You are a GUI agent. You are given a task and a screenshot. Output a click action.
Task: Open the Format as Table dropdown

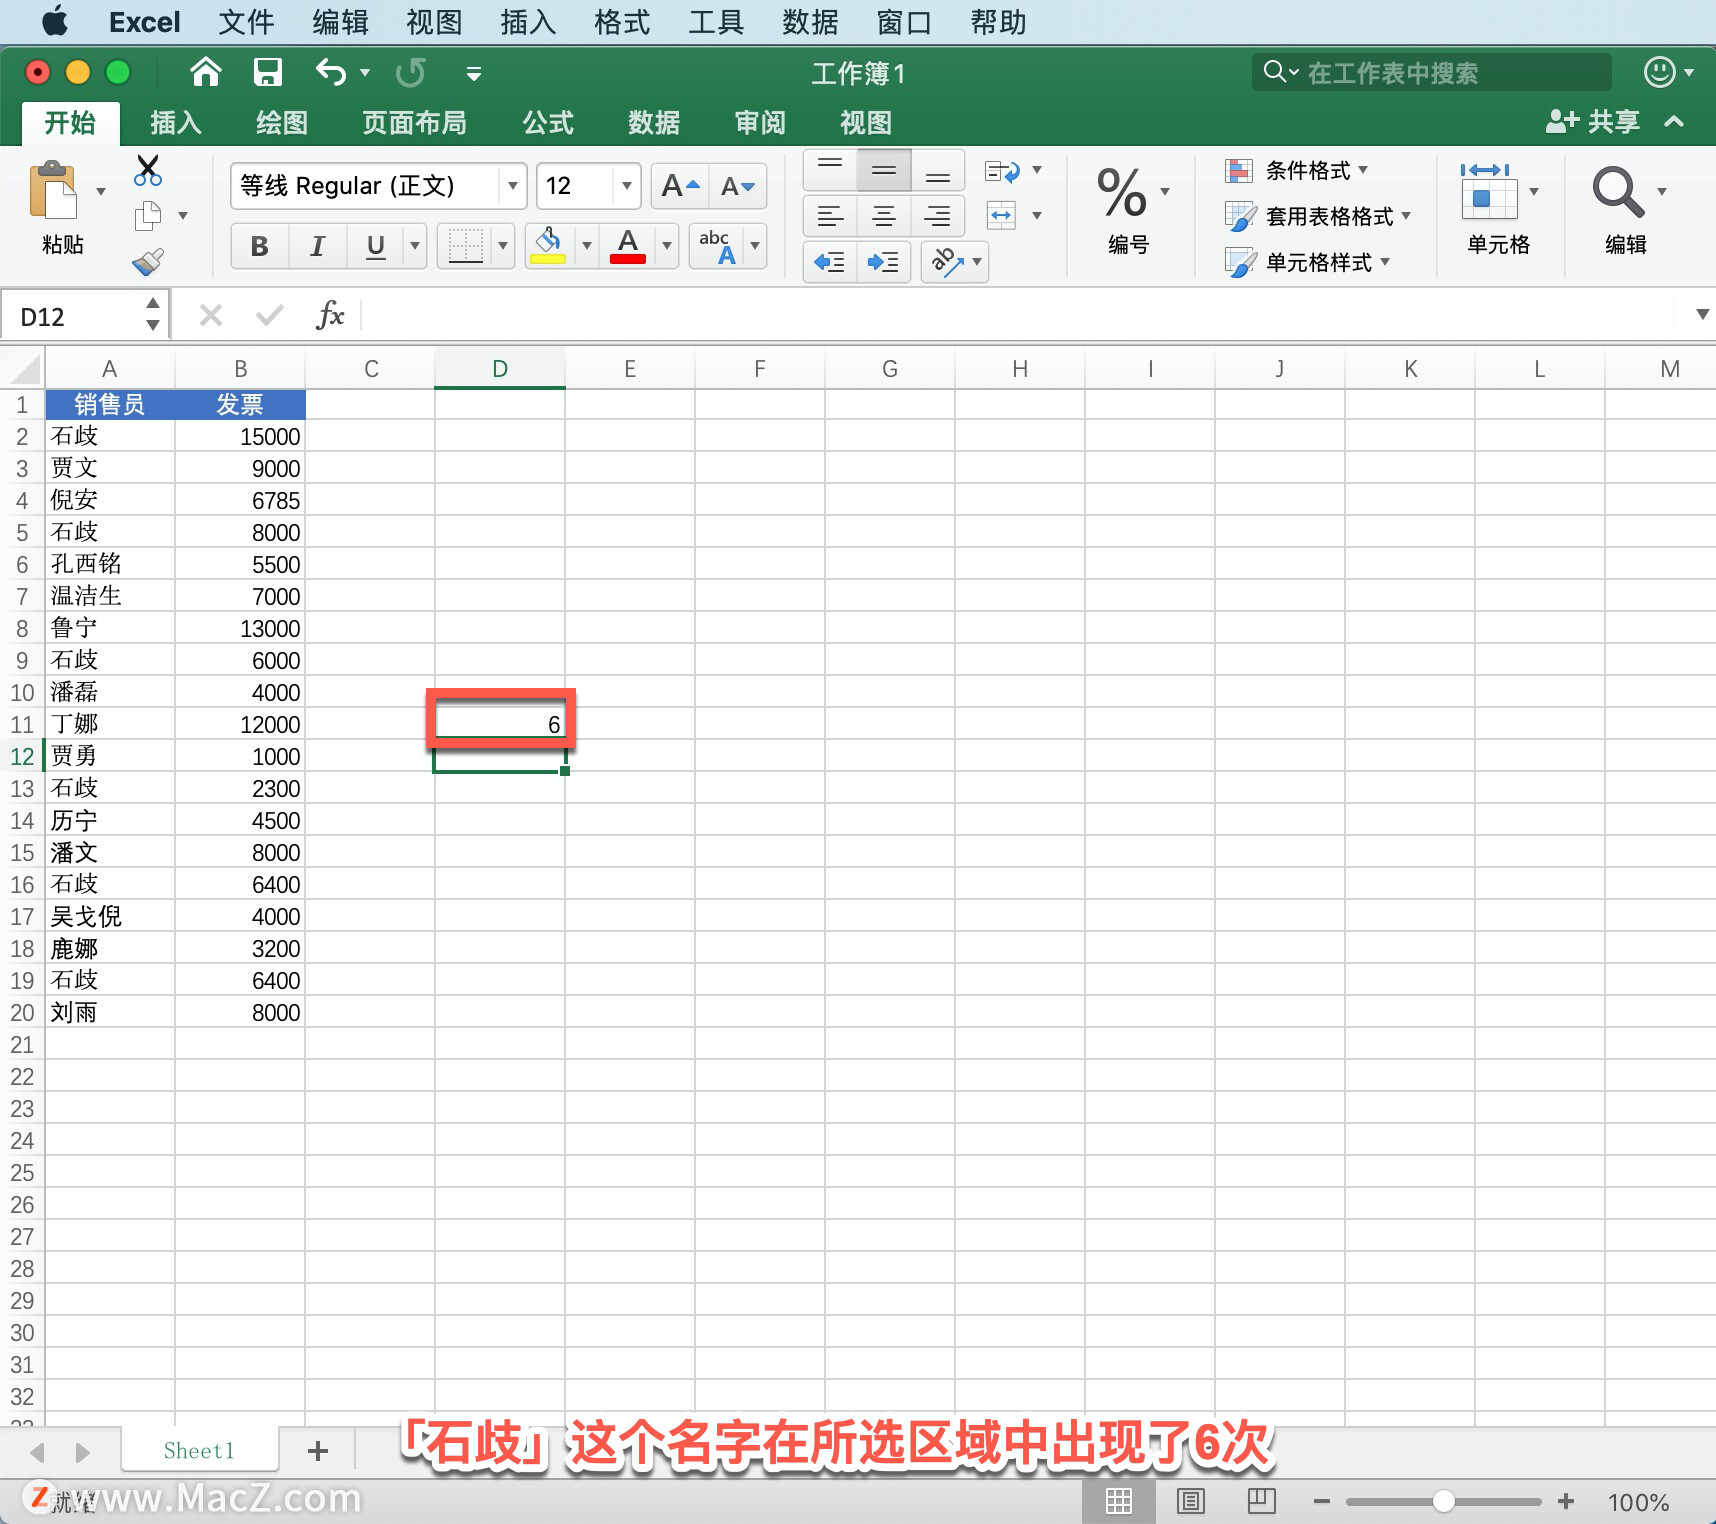pos(1318,216)
